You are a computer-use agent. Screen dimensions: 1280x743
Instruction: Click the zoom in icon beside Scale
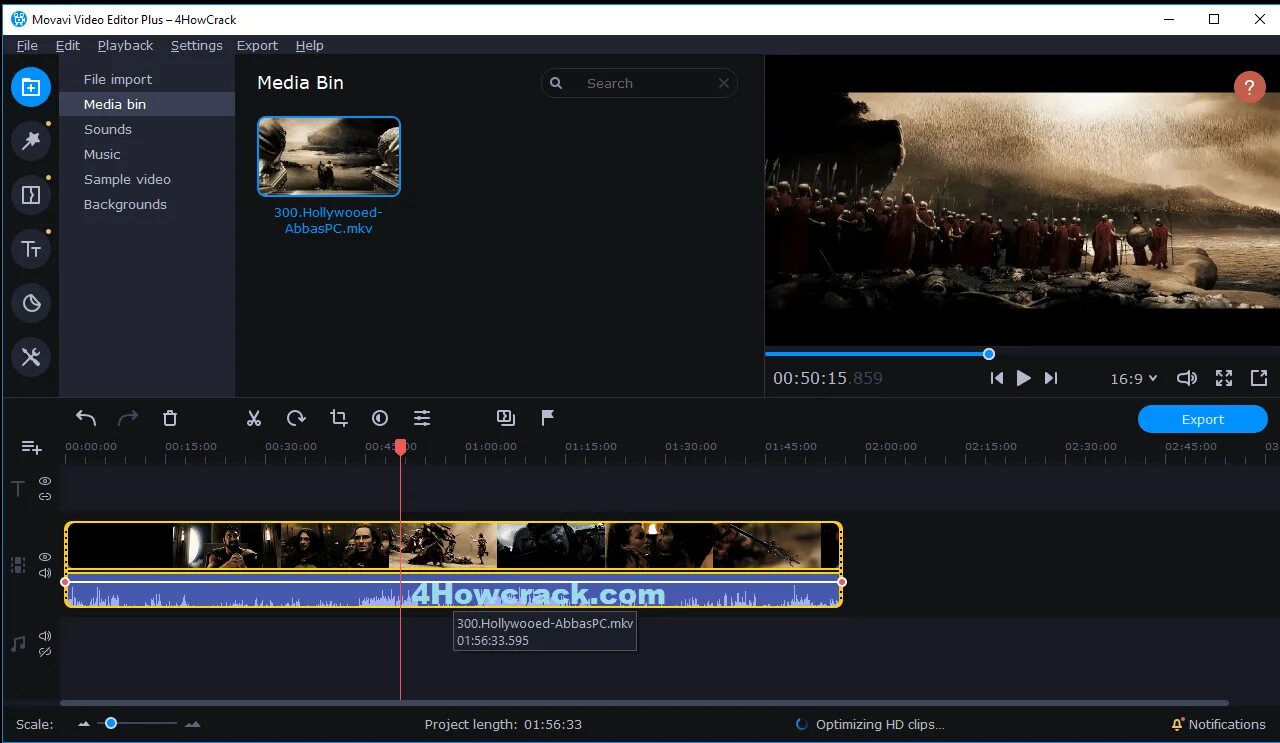coord(193,724)
